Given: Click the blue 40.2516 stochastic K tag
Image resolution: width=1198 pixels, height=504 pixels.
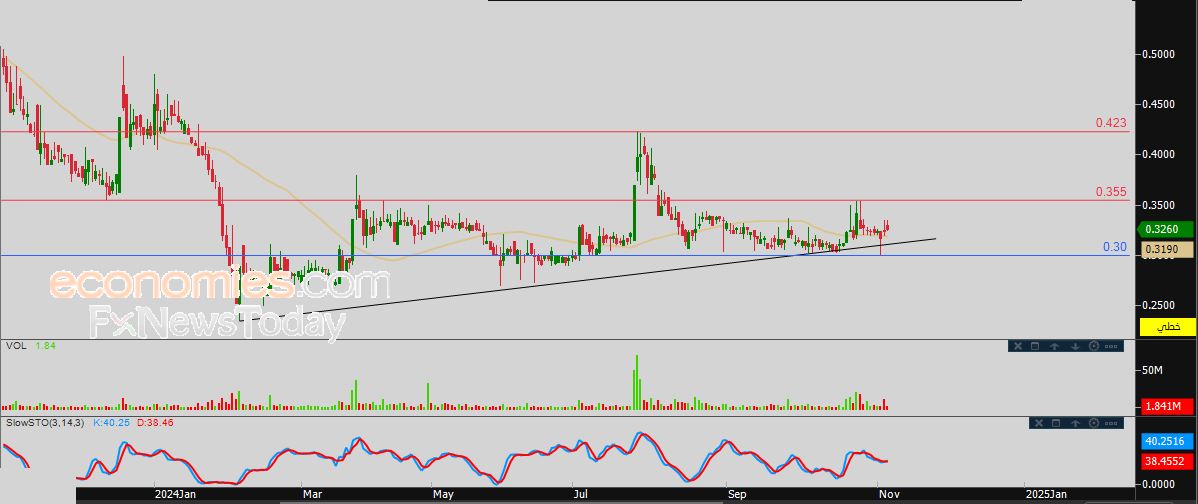Looking at the screenshot, I should 1167,441.
